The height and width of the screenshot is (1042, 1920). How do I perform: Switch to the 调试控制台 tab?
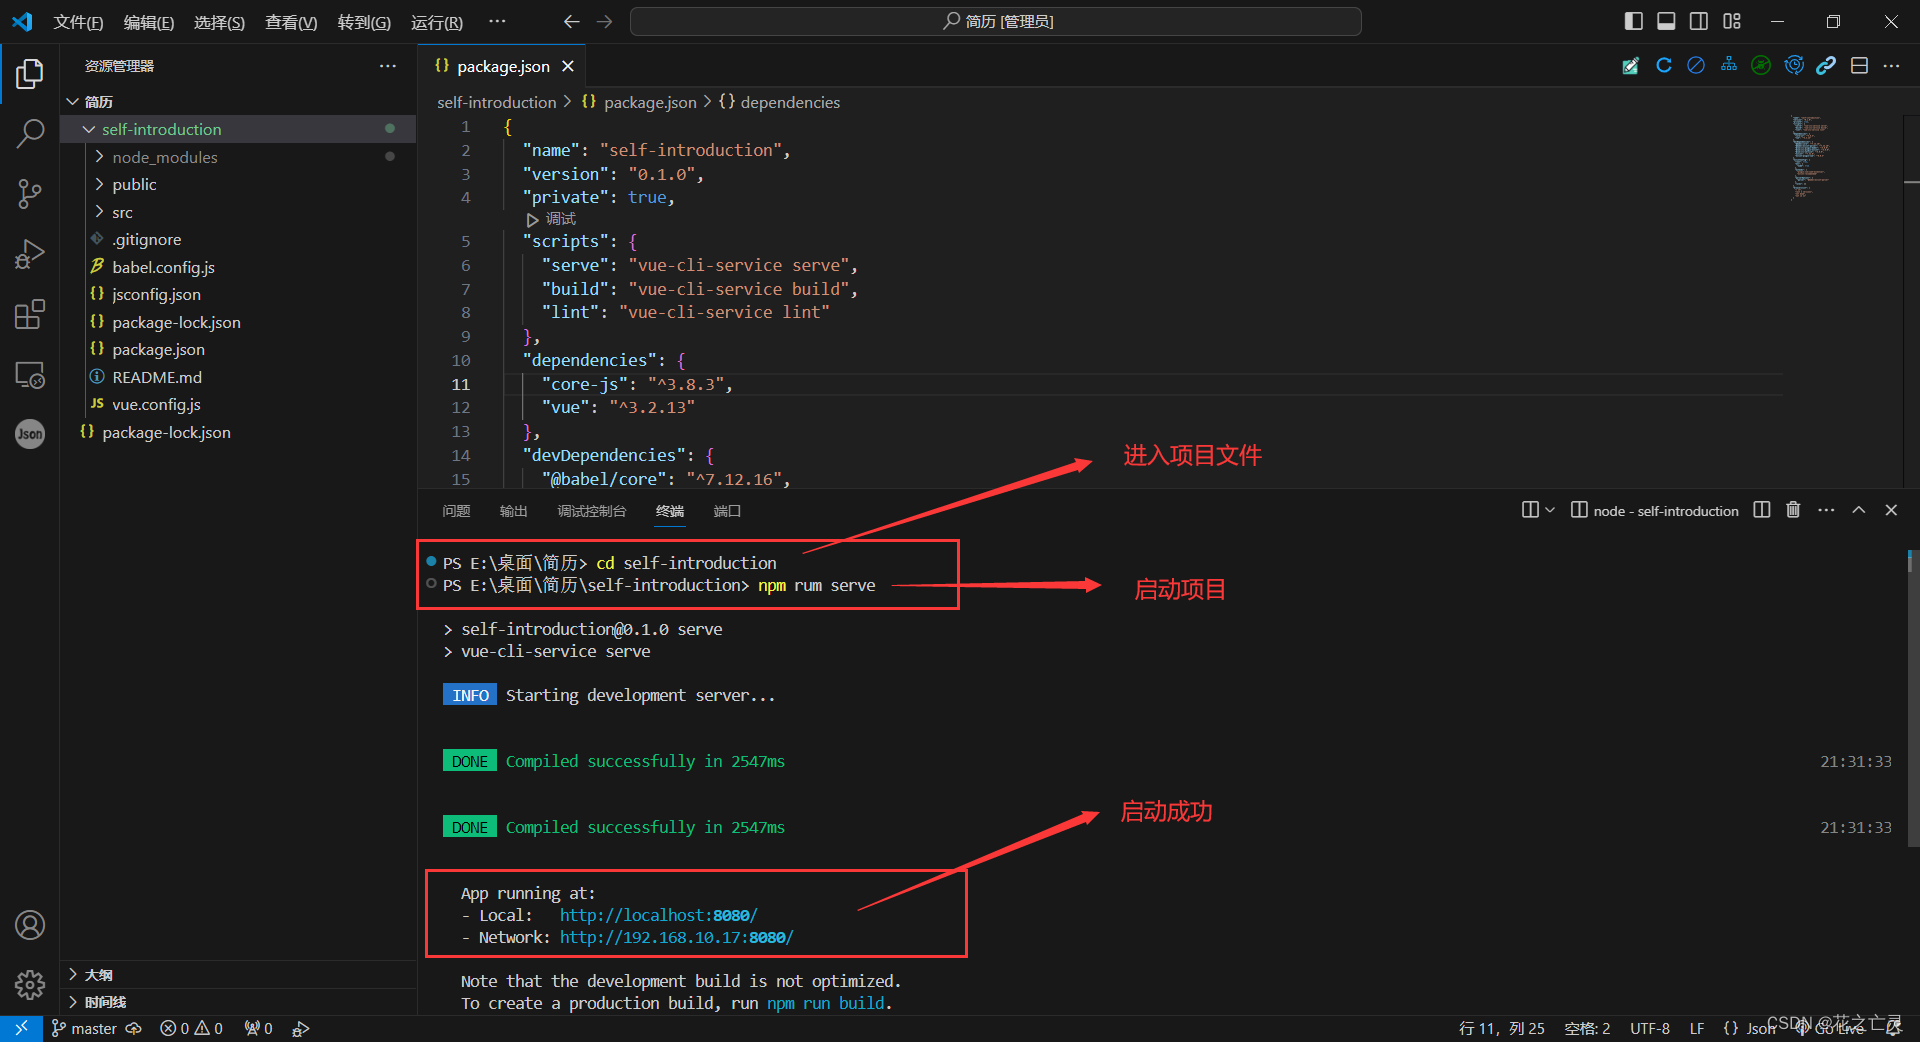[591, 511]
